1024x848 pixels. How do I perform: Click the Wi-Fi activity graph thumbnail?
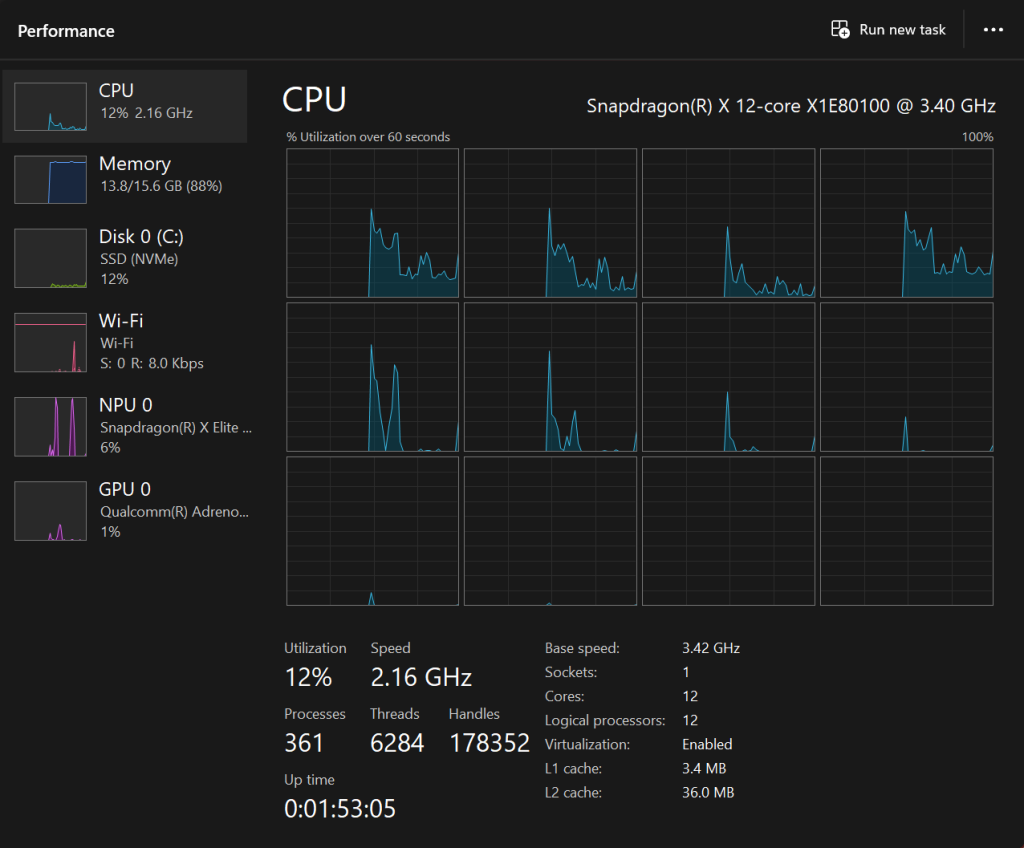(50, 342)
